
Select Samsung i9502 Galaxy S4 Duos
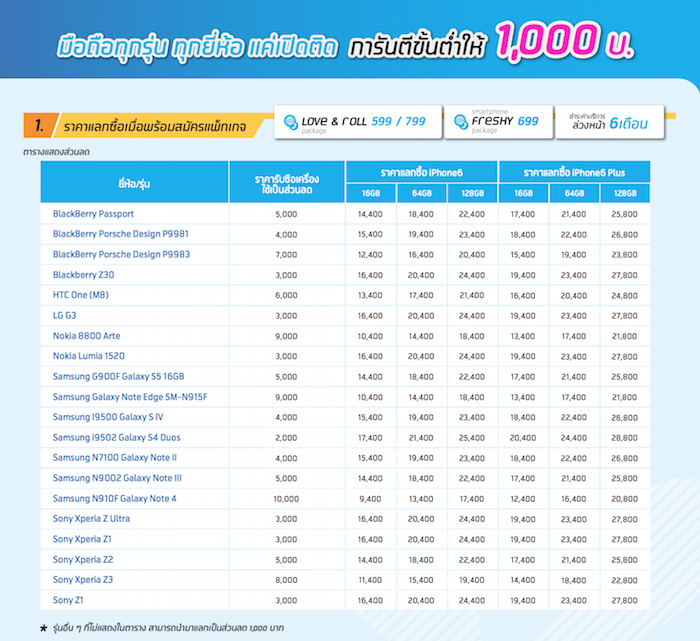click(x=117, y=437)
